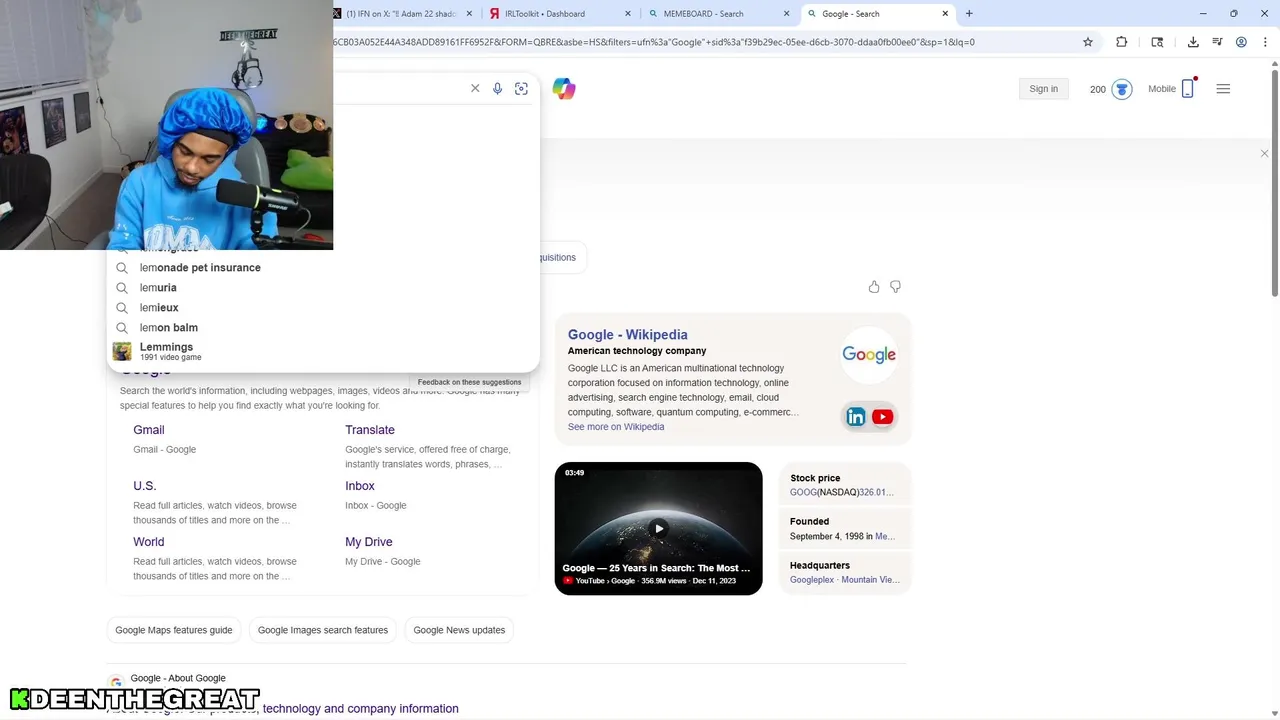Open visual search camera icon
The image size is (1280, 720).
[521, 89]
